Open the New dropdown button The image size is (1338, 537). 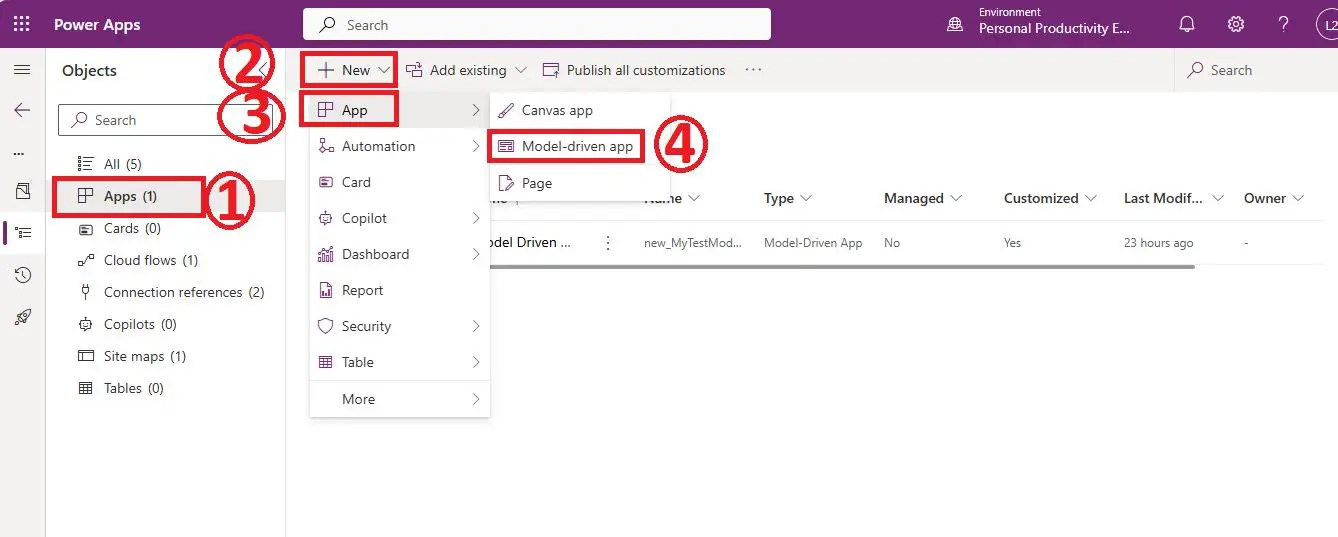click(353, 70)
